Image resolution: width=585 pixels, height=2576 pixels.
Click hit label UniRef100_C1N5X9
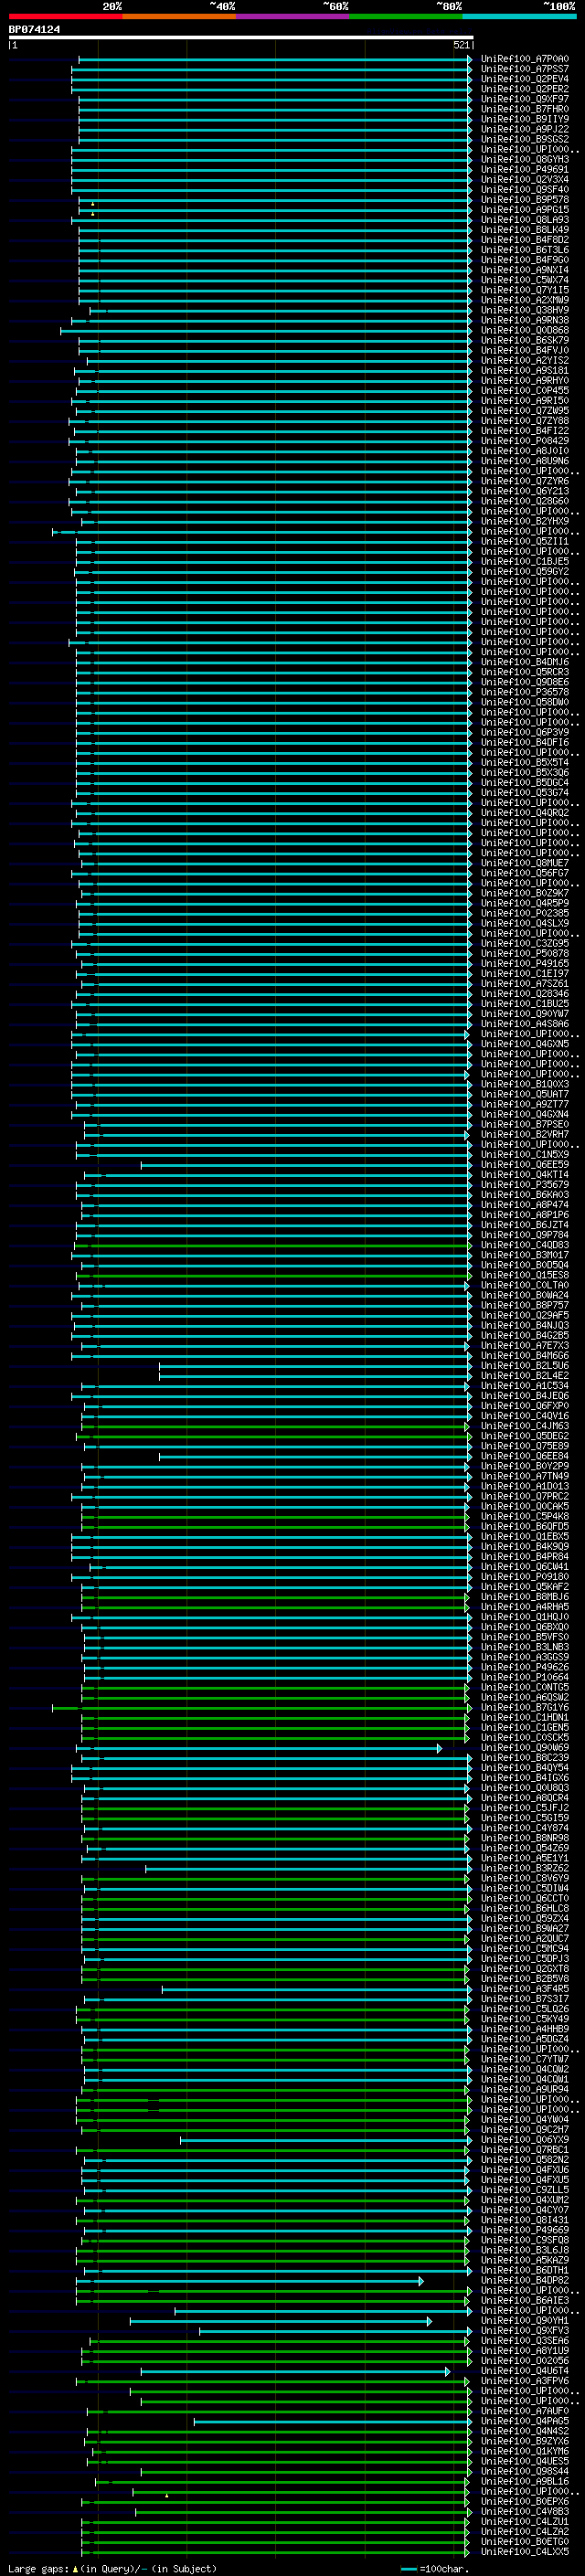coord(524,1154)
